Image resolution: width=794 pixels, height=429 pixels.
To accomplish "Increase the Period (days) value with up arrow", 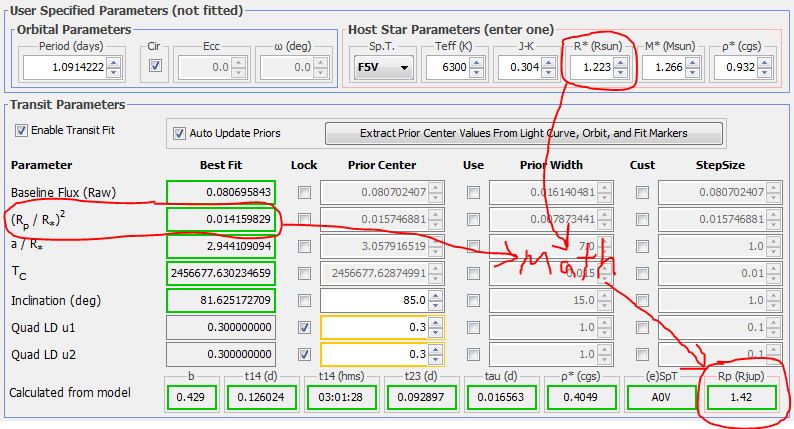I will (113, 62).
